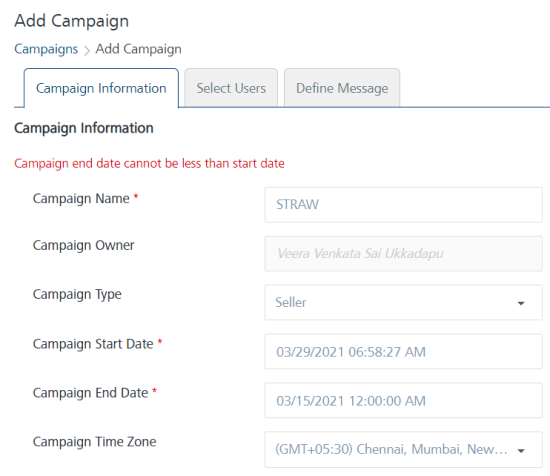Open the Campaign Information tab
The height and width of the screenshot is (476, 550).
[101, 88]
